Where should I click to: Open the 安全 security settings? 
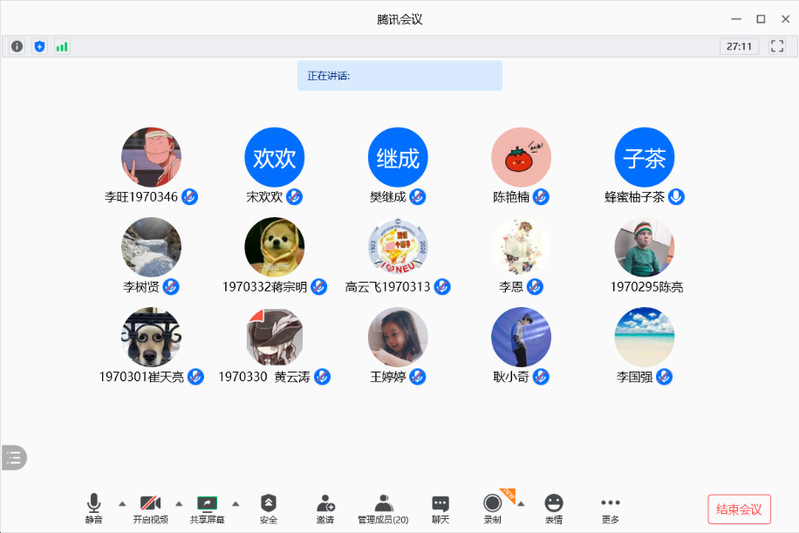[x=268, y=508]
